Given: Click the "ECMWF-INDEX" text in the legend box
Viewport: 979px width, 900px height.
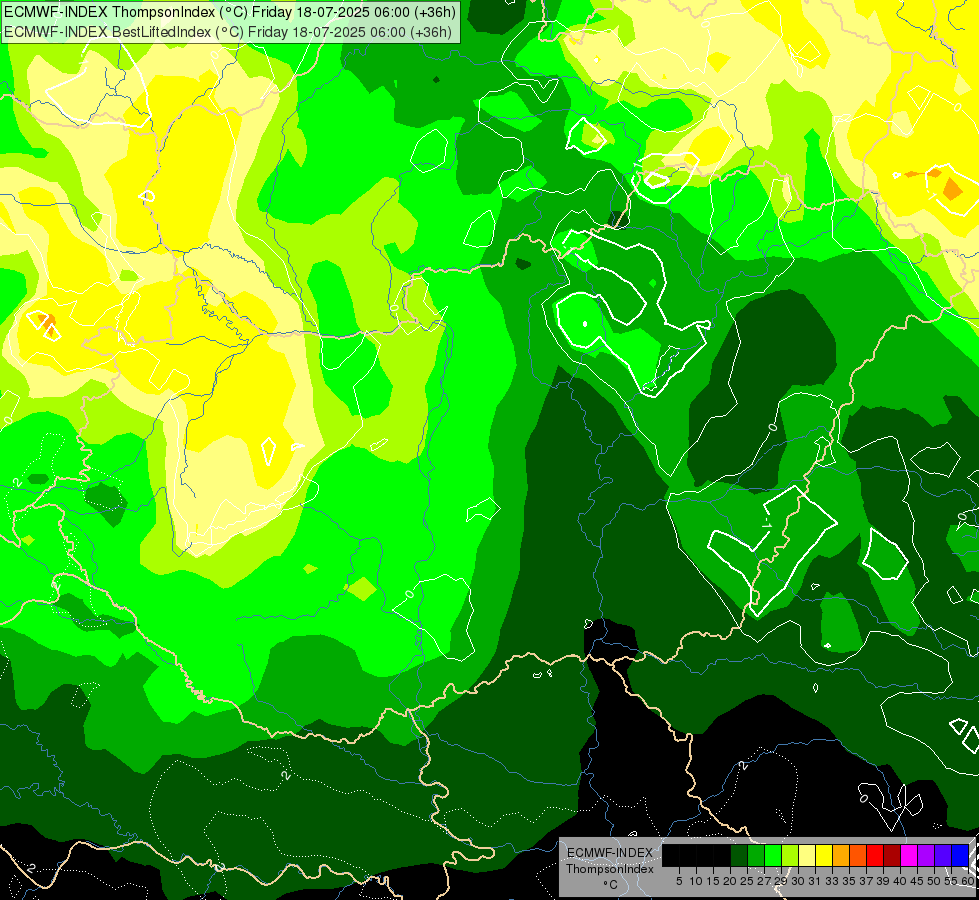Looking at the screenshot, I should pyautogui.click(x=610, y=853).
